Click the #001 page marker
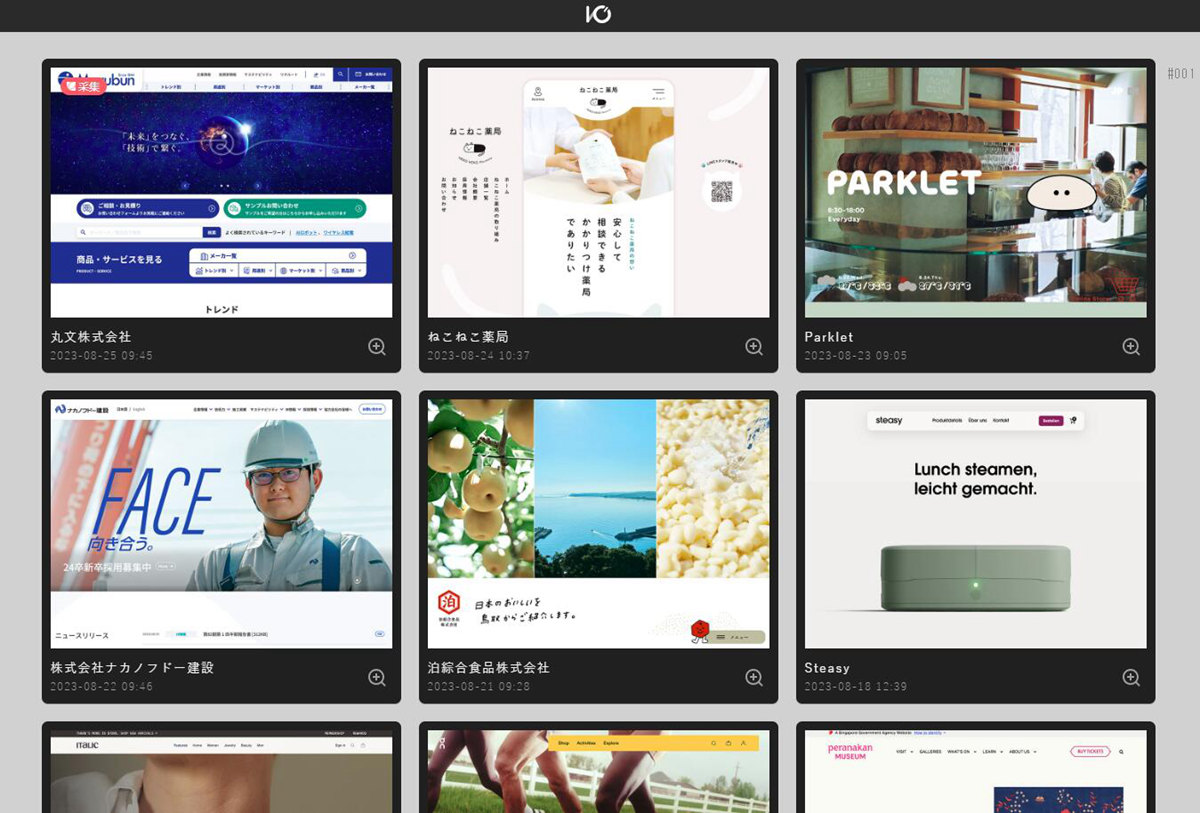Screen dimensions: 1200x813 coord(1181,74)
